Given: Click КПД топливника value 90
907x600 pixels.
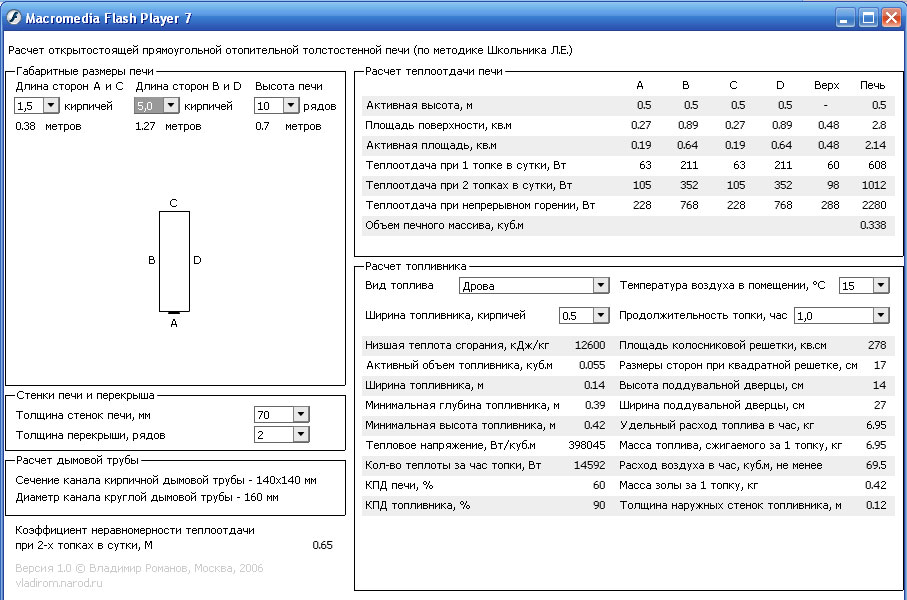Looking at the screenshot, I should point(599,505).
